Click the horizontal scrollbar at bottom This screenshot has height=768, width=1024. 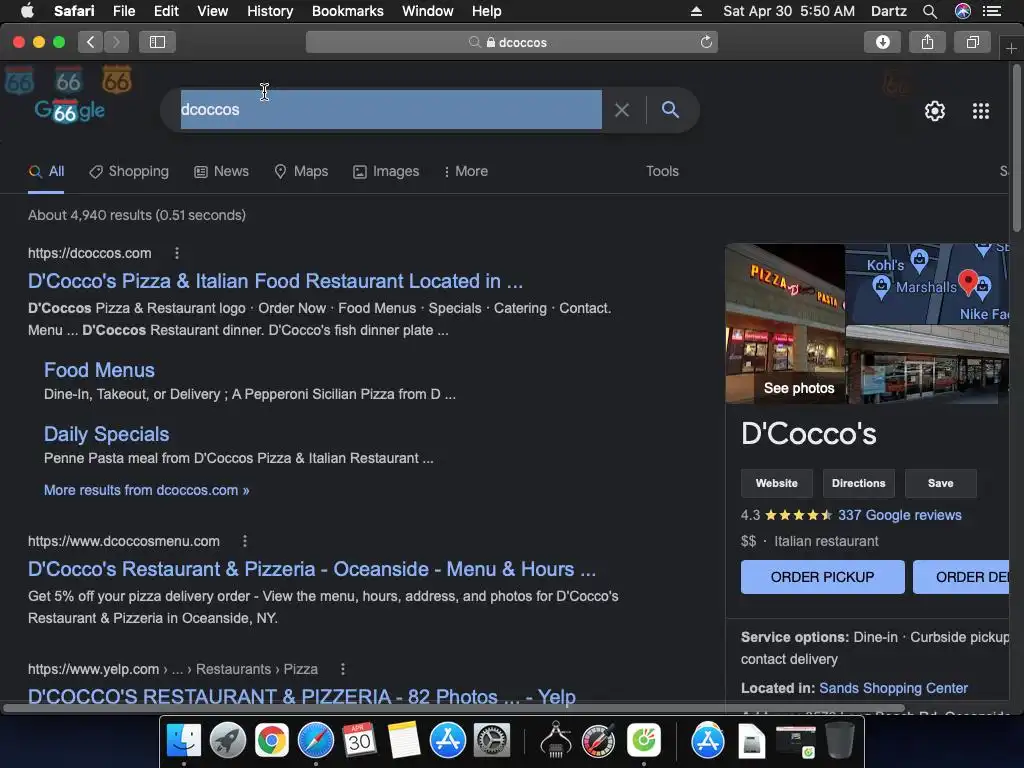tap(453, 709)
